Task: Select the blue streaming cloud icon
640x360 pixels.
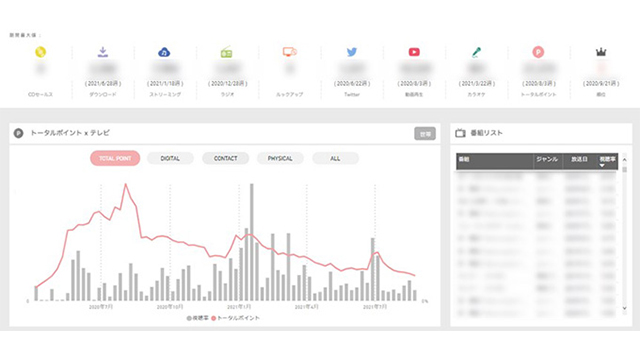Action: (x=164, y=52)
